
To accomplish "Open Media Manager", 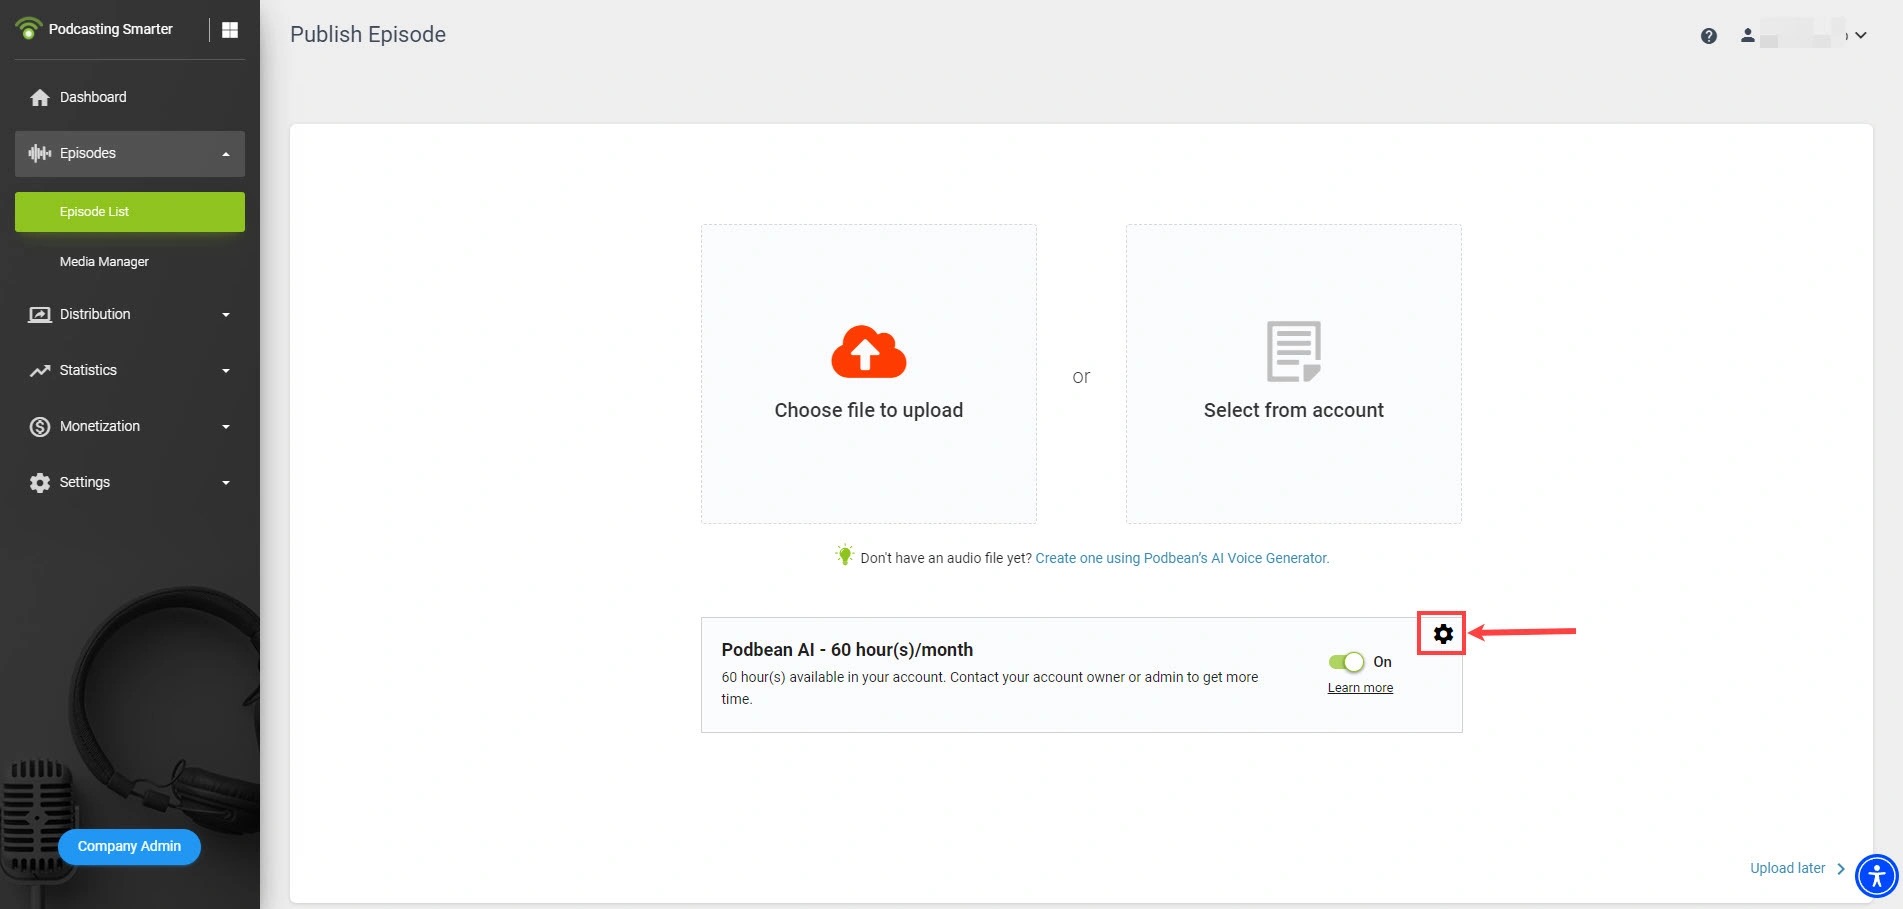I will pos(104,262).
